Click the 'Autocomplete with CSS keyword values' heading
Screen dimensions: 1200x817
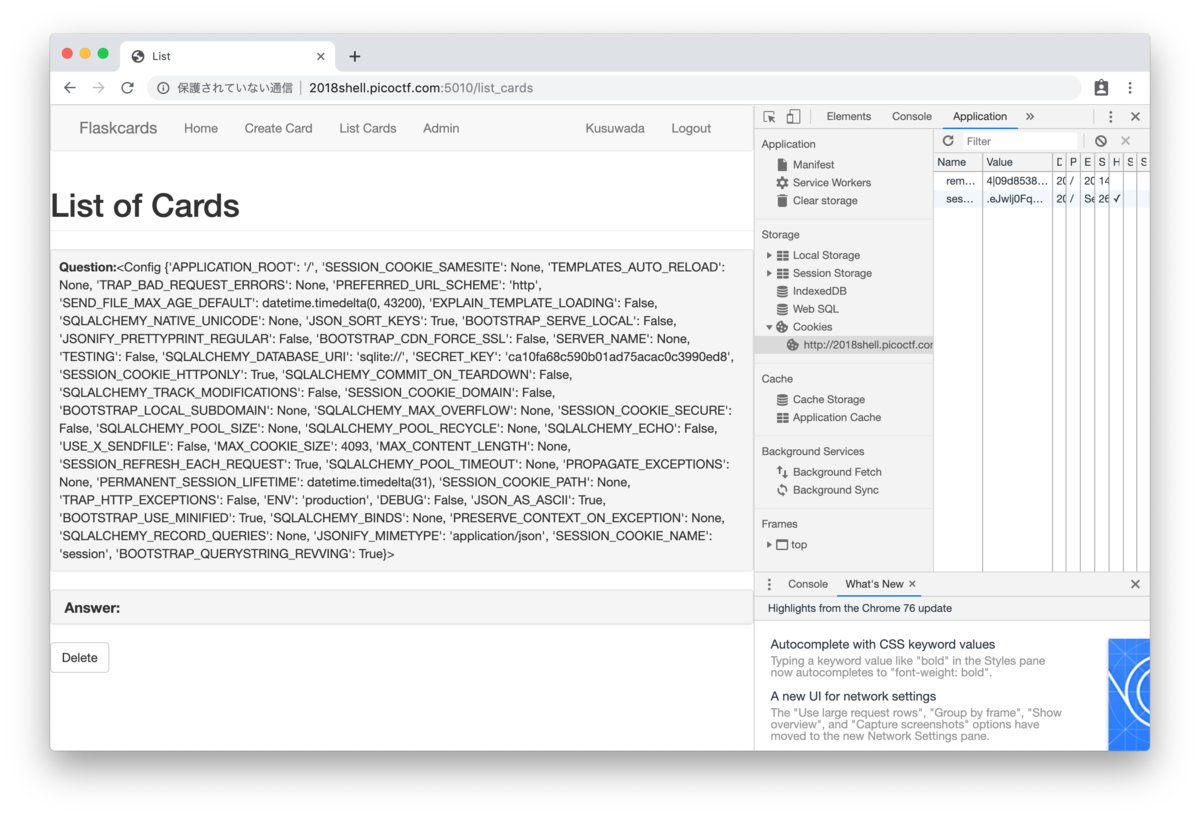point(882,645)
